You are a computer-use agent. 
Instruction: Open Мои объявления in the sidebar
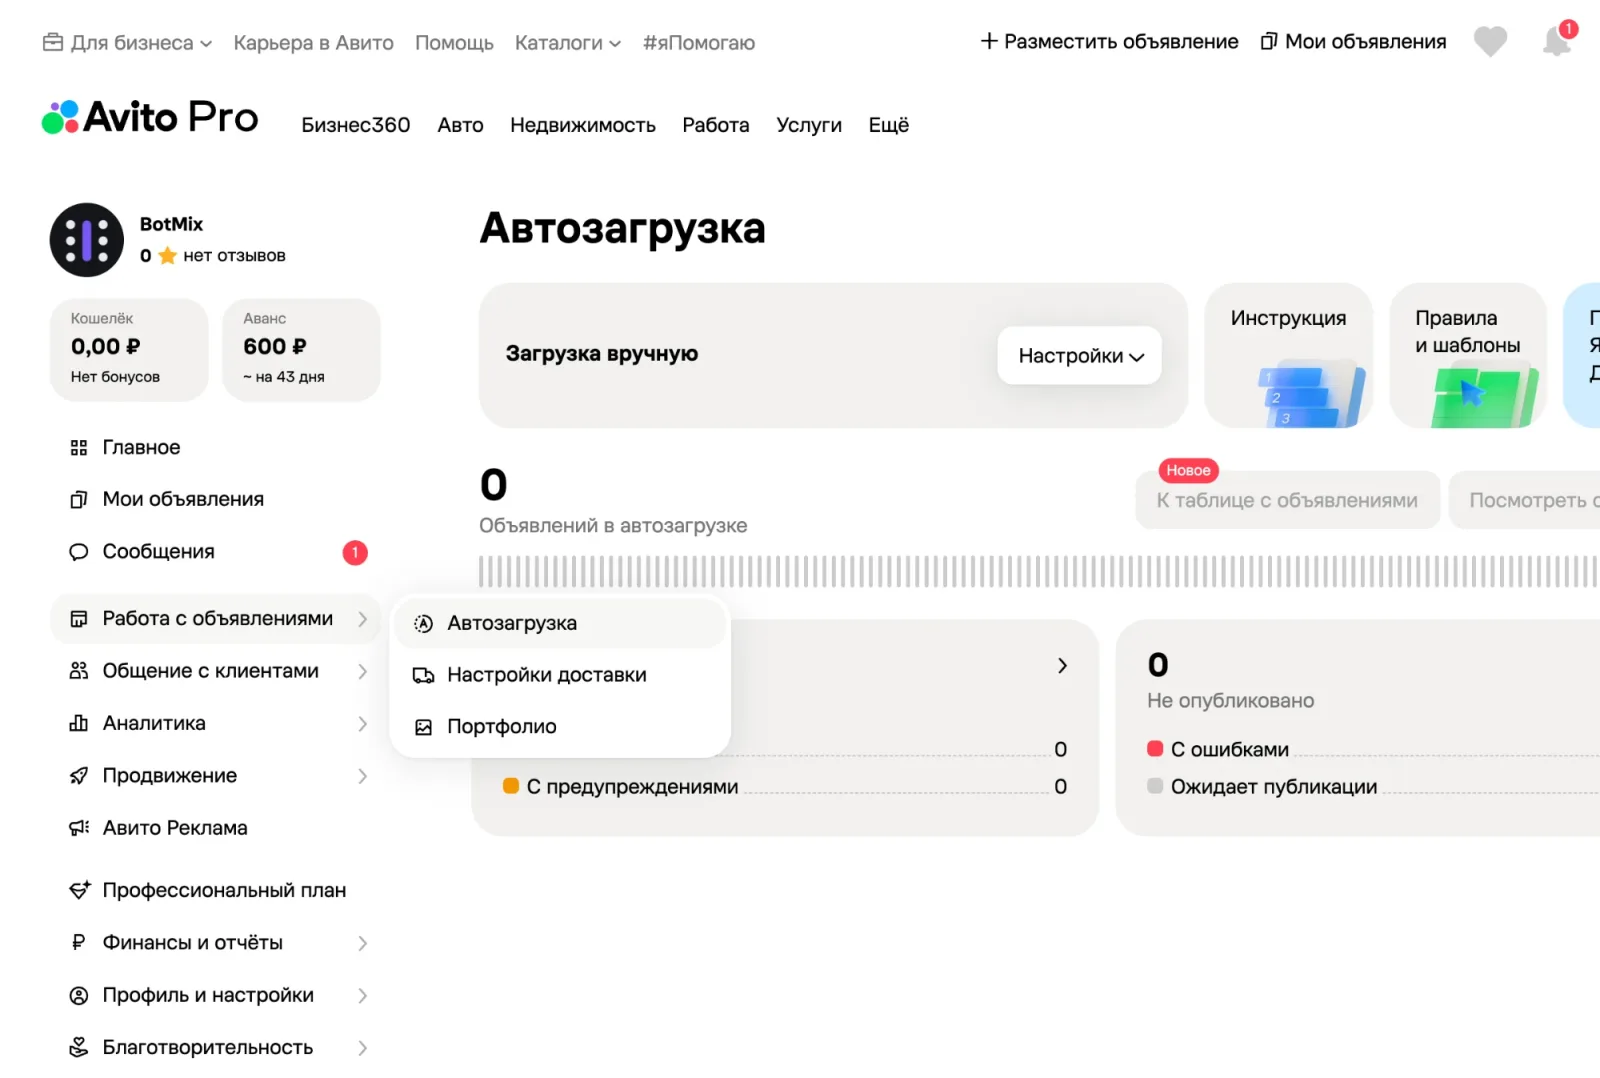point(183,499)
